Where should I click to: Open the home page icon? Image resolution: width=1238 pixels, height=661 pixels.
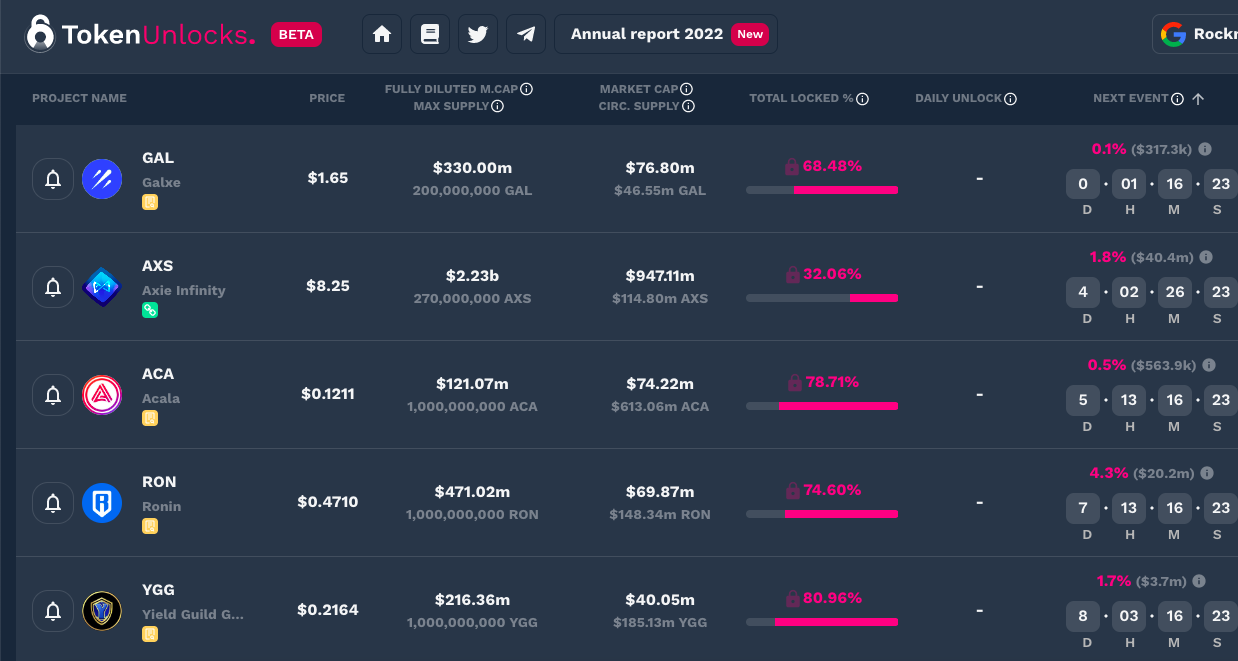pyautogui.click(x=381, y=34)
